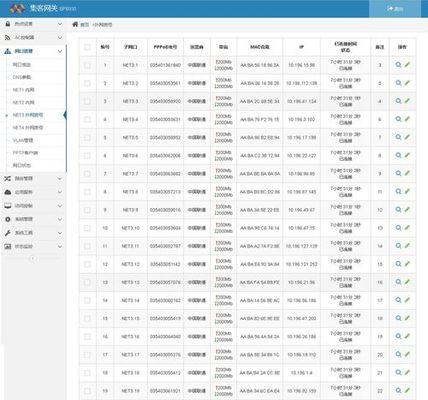Click the NET3.14 sub-interface cell
The image size is (428, 400).
click(x=130, y=300)
